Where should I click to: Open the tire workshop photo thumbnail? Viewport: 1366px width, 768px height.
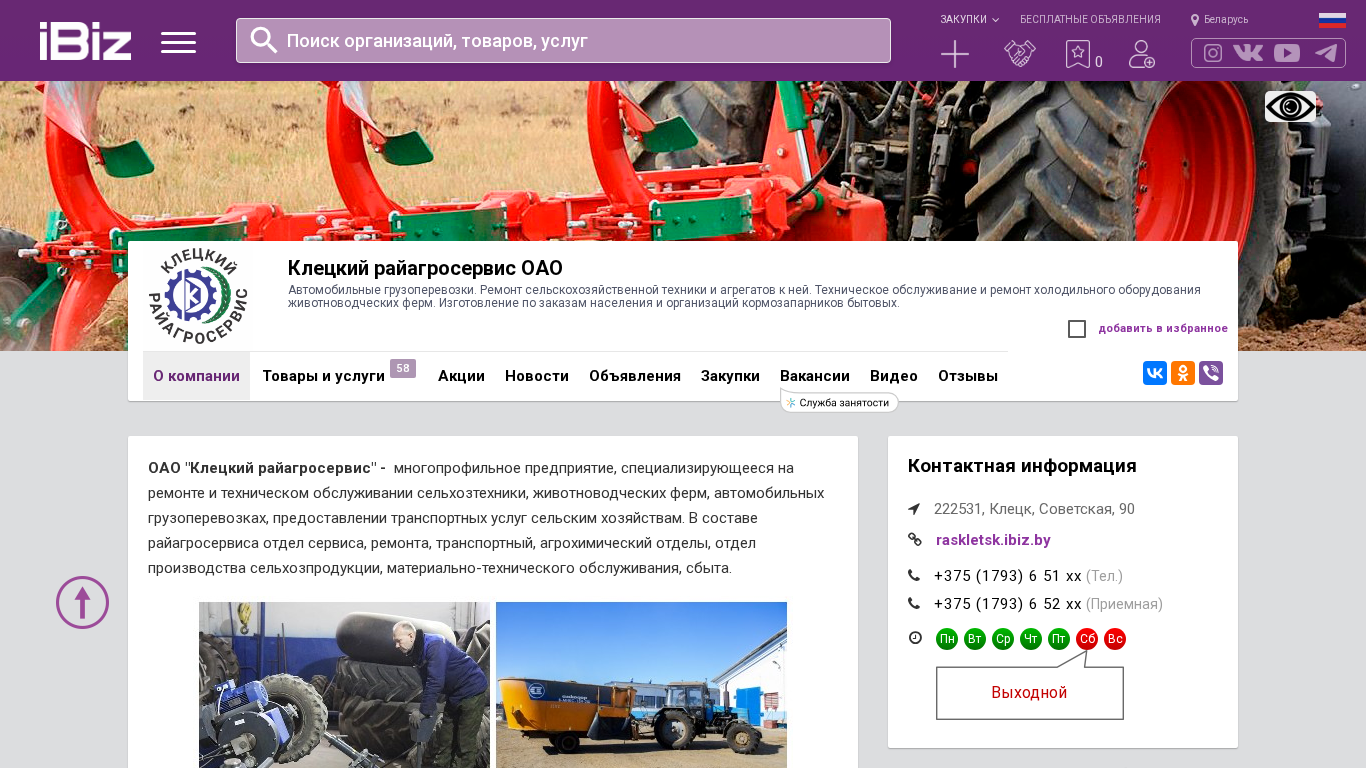pos(344,685)
